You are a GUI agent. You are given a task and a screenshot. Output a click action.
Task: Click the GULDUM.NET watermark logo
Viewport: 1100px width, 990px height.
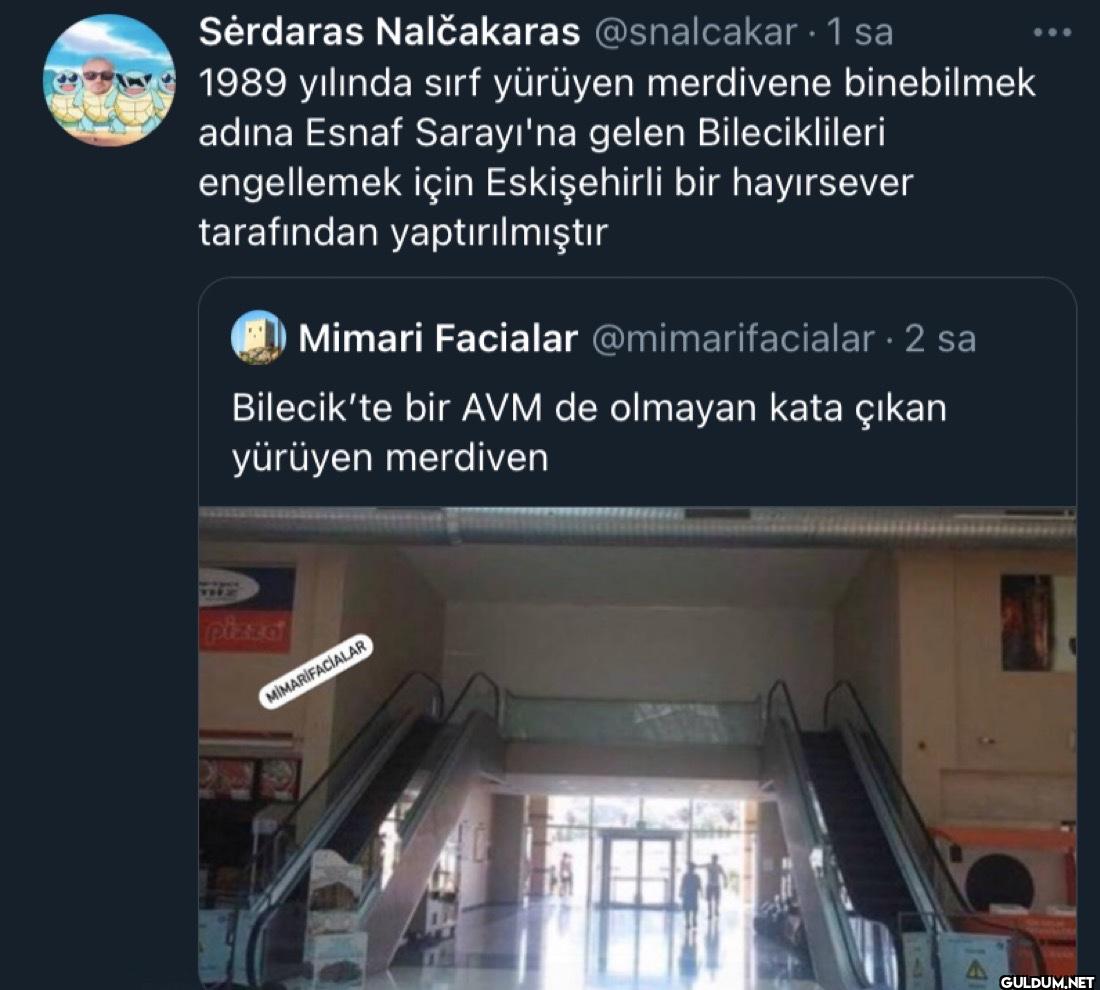tap(1047, 981)
